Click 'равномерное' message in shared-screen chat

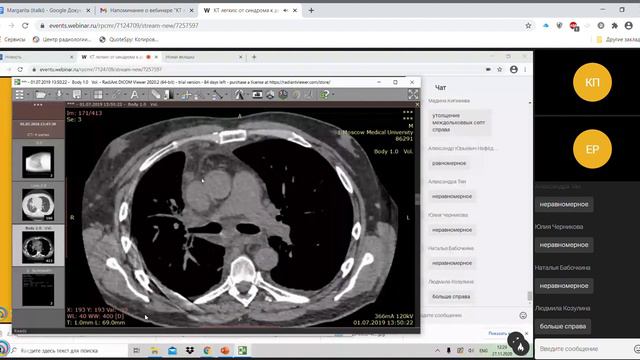pyautogui.click(x=449, y=163)
